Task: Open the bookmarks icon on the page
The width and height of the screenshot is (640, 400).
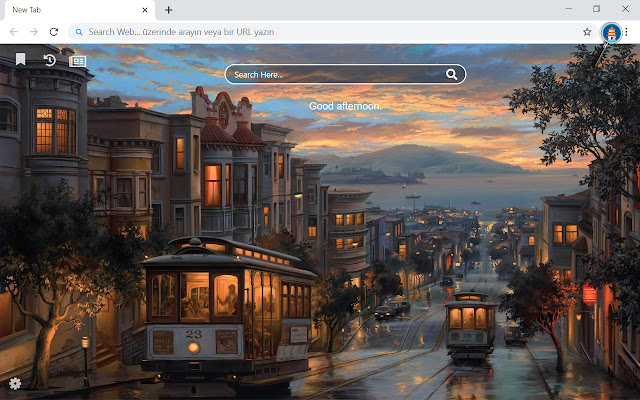Action: coord(20,60)
